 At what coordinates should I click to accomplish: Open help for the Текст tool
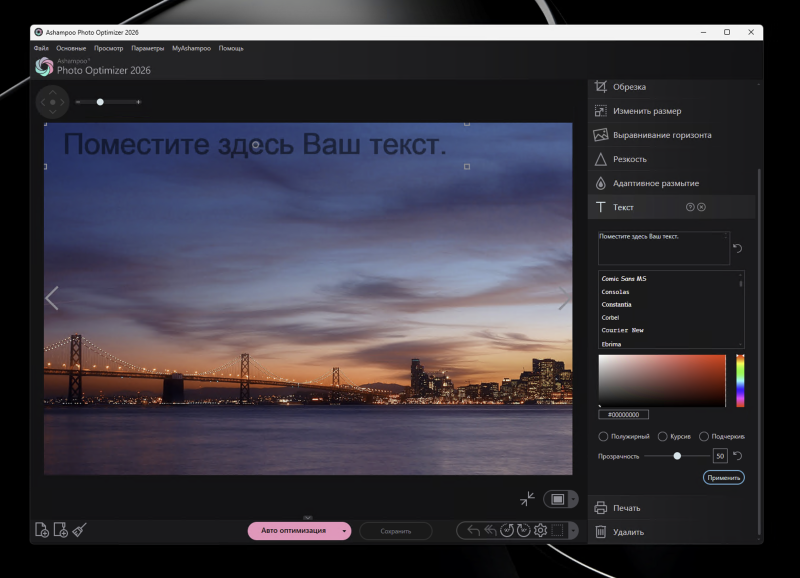(690, 207)
